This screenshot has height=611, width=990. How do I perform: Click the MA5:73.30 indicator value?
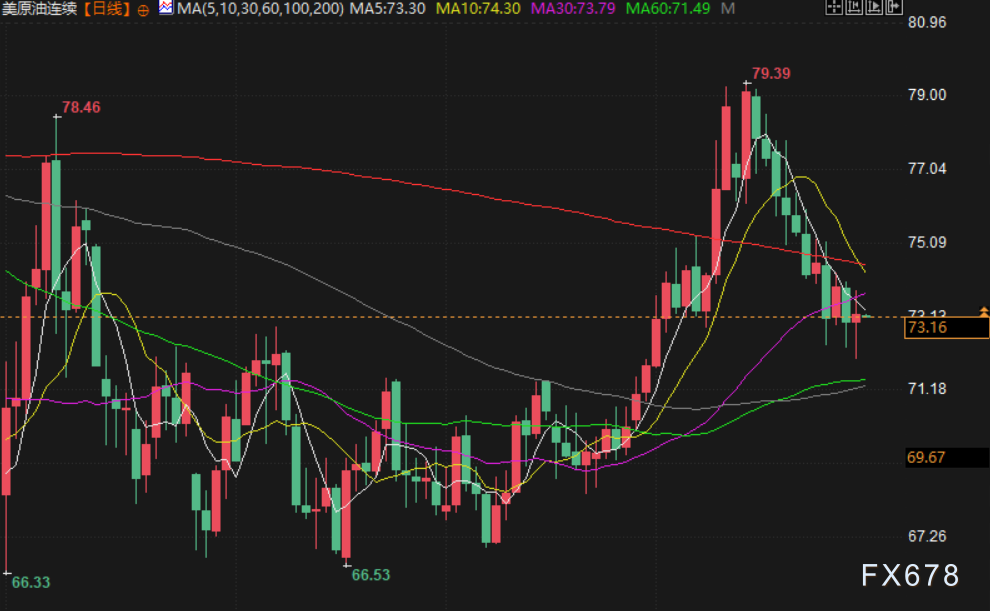(387, 9)
